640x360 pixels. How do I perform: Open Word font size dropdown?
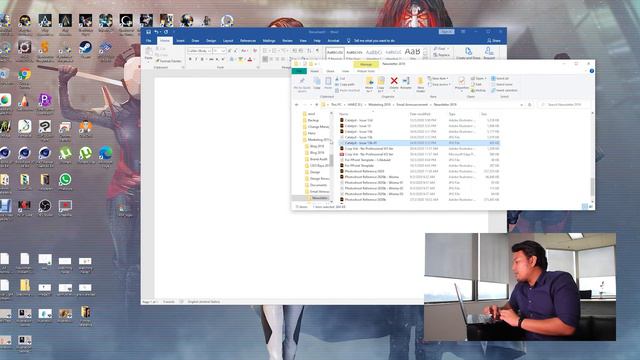click(x=223, y=51)
